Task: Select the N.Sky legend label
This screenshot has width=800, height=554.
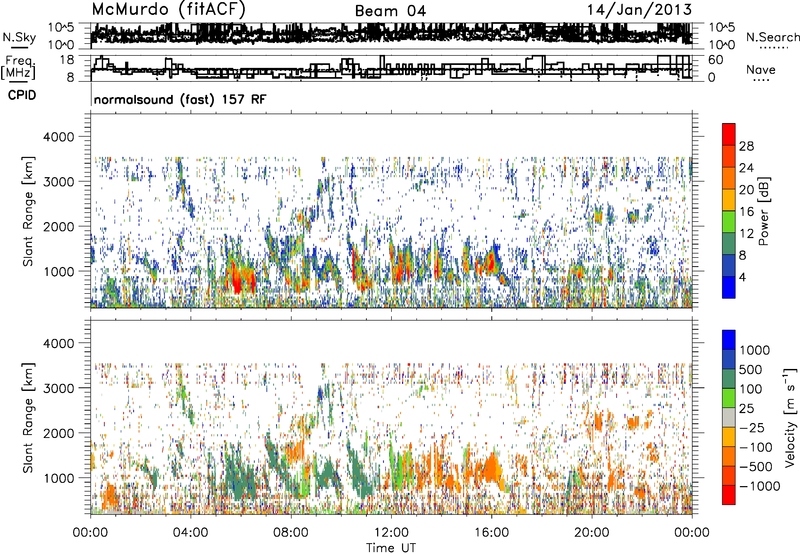Action: point(19,37)
